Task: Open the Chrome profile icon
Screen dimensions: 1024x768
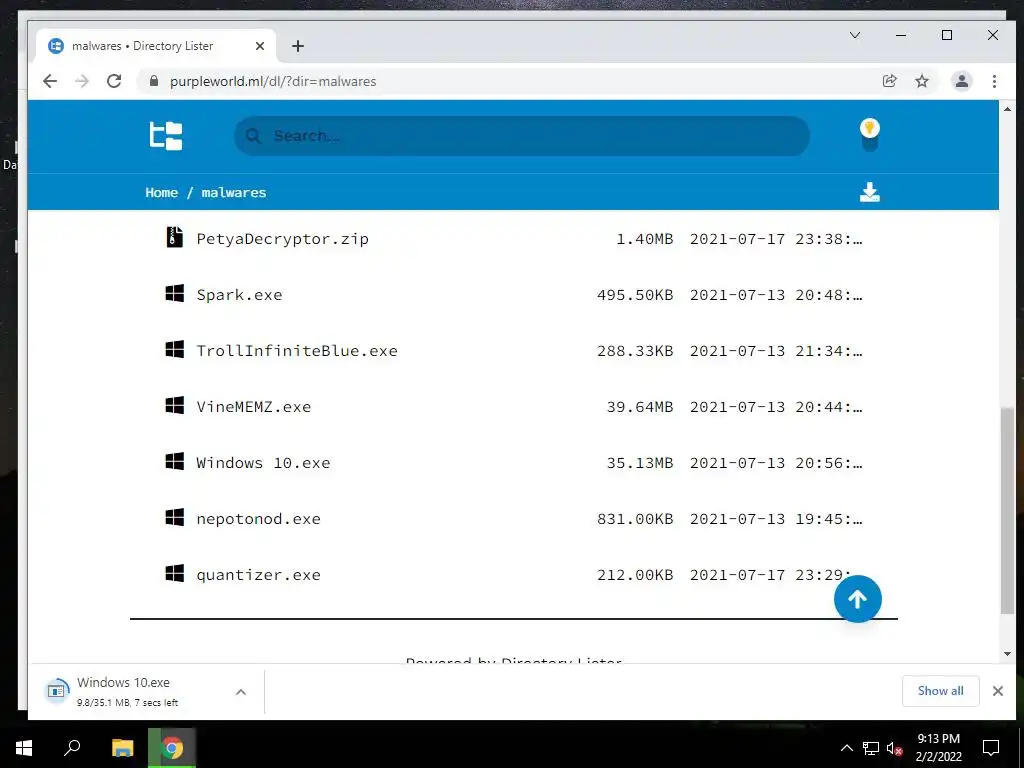Action: [962, 81]
